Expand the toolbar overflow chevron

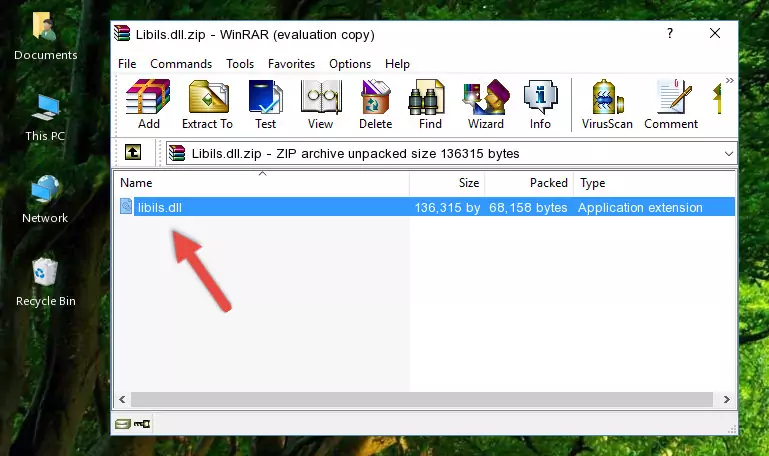[x=729, y=81]
